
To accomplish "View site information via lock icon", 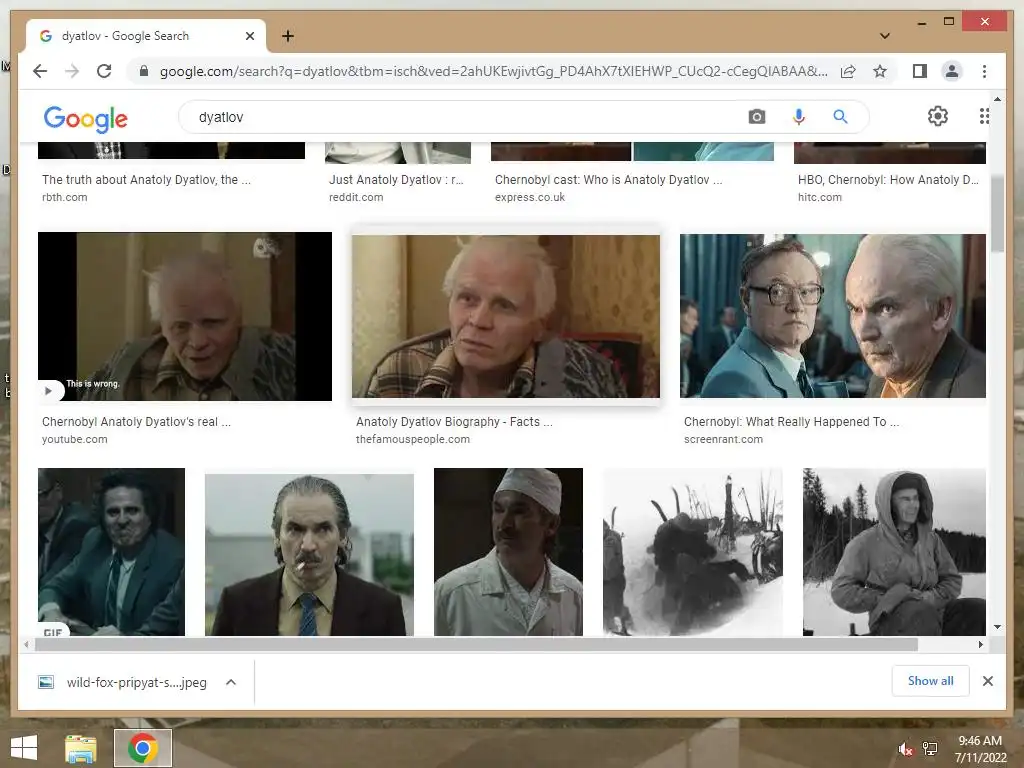I will click(x=144, y=71).
